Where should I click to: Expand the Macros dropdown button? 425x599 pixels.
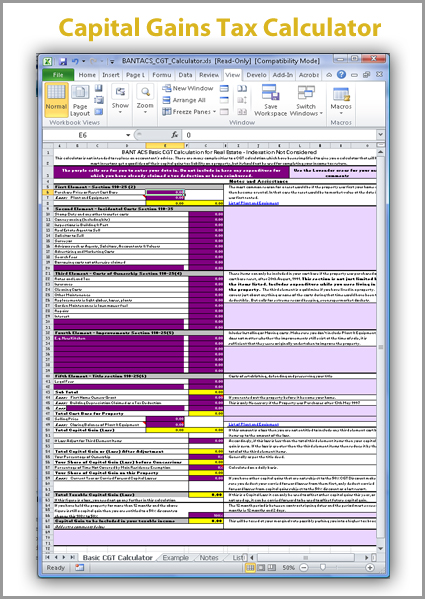tap(341, 100)
